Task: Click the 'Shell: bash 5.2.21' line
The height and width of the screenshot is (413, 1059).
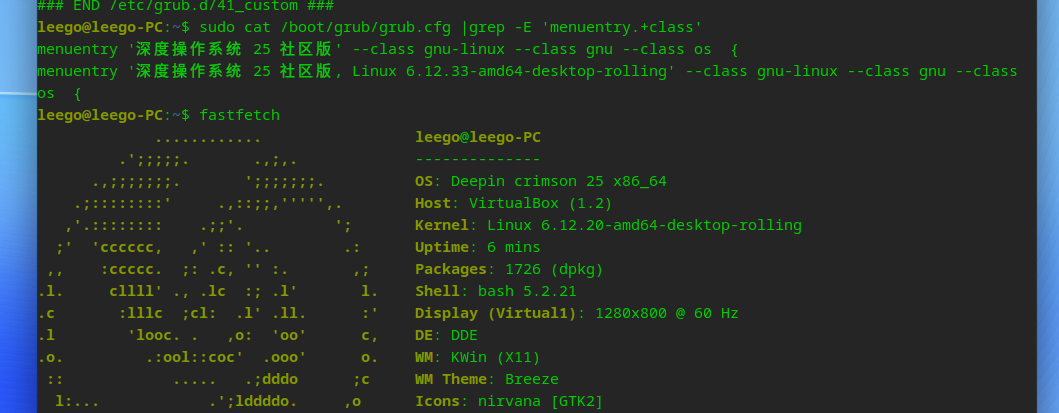Action: point(495,292)
